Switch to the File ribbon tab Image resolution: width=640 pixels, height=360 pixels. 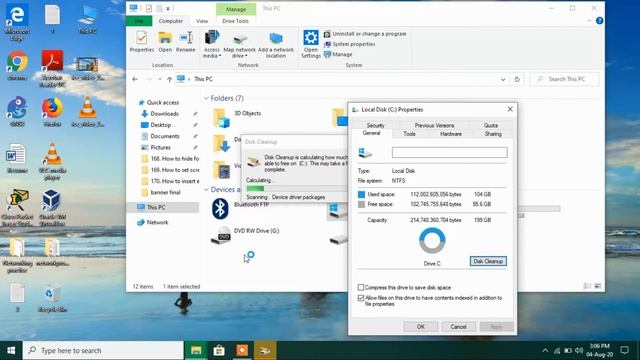(x=139, y=21)
